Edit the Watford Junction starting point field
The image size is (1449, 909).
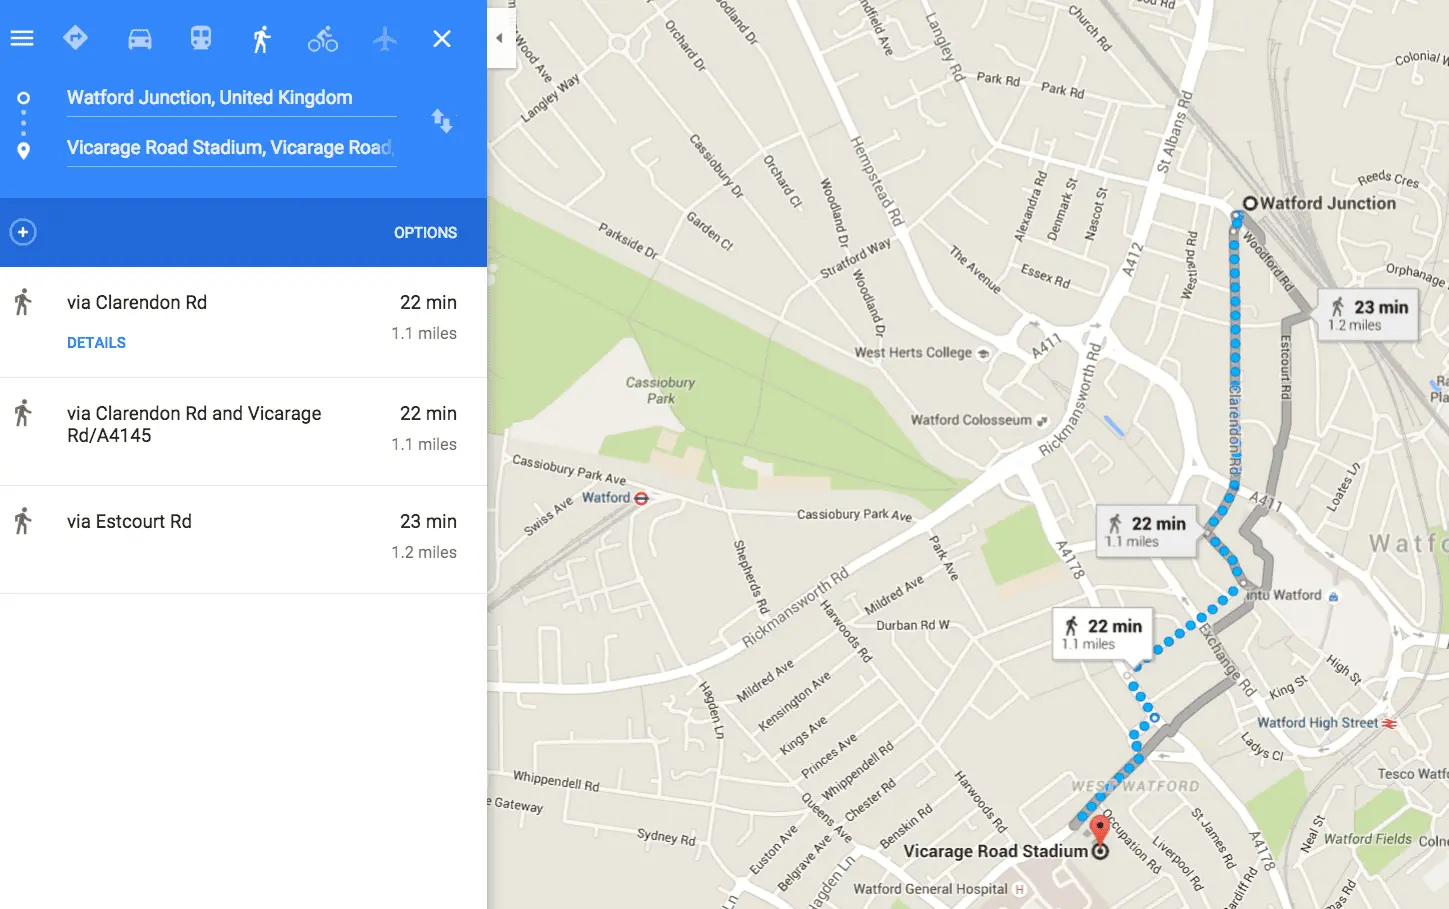[231, 98]
